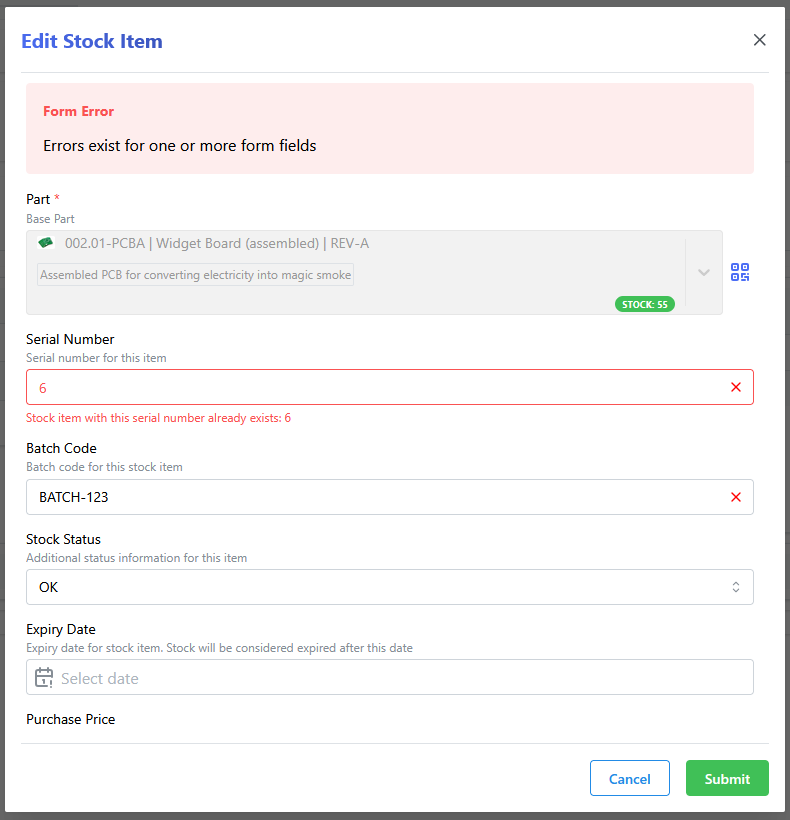Close the Edit Stock Item dialog

(x=759, y=40)
